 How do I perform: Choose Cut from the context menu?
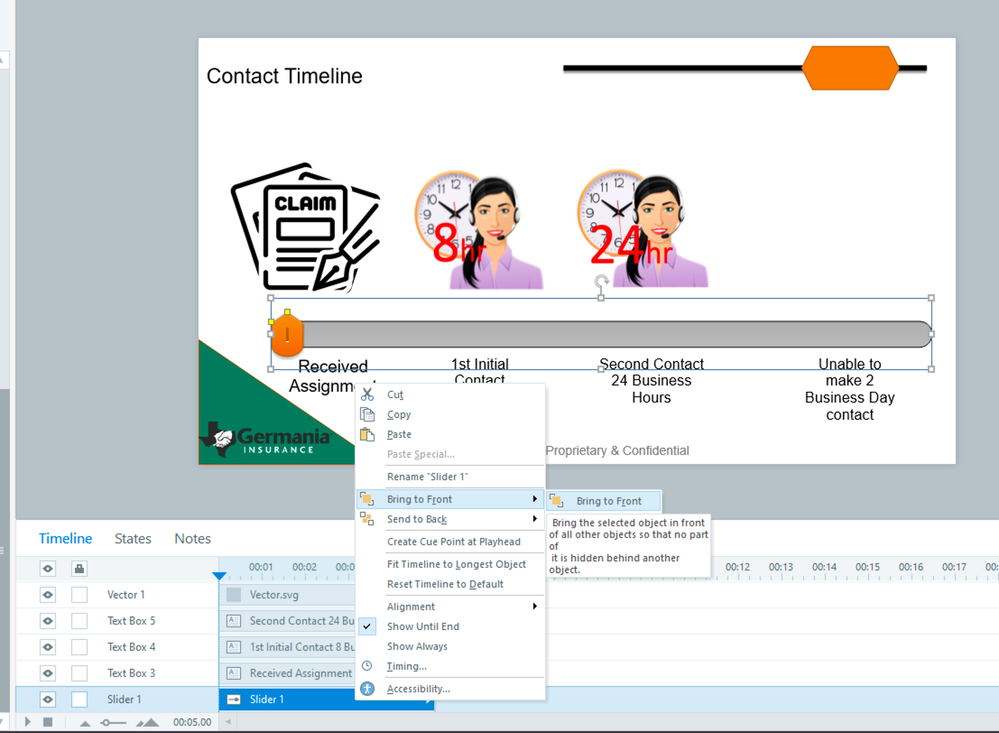pos(450,395)
